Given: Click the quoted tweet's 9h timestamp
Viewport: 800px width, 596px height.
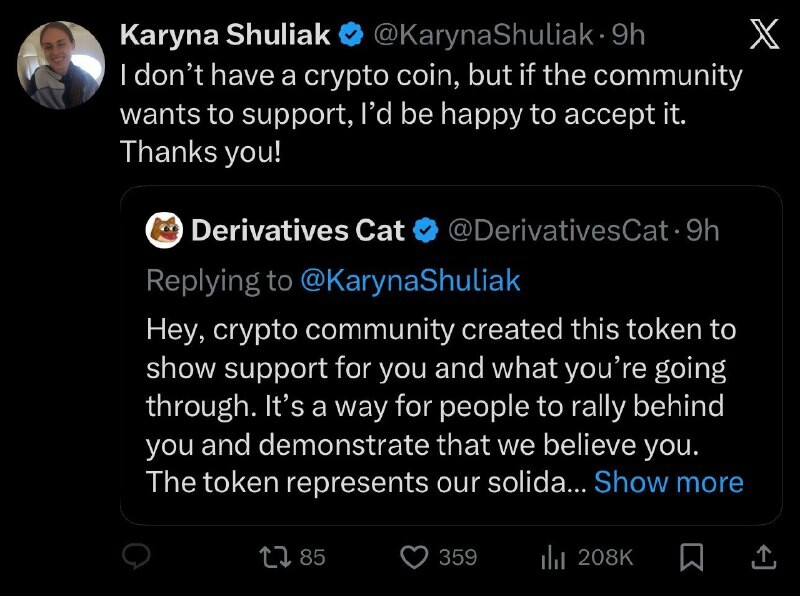Looking at the screenshot, I should coord(702,231).
